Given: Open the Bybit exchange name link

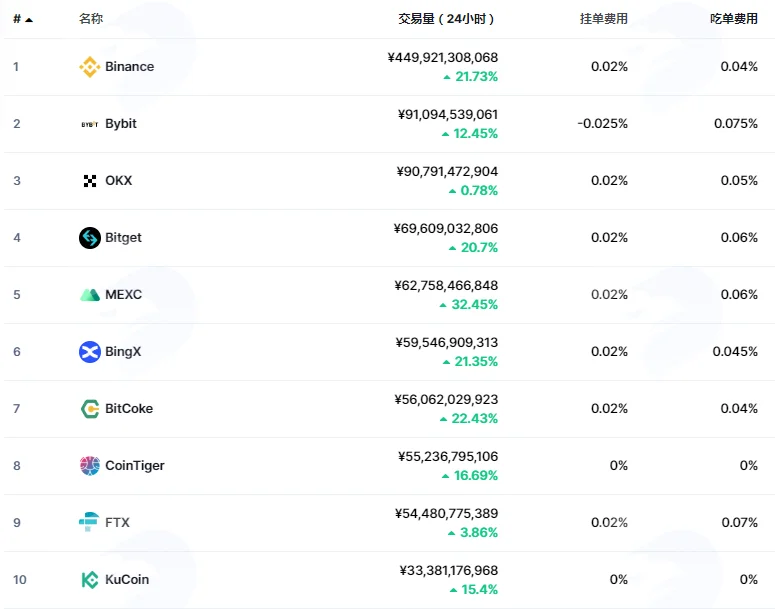Looking at the screenshot, I should click(121, 124).
